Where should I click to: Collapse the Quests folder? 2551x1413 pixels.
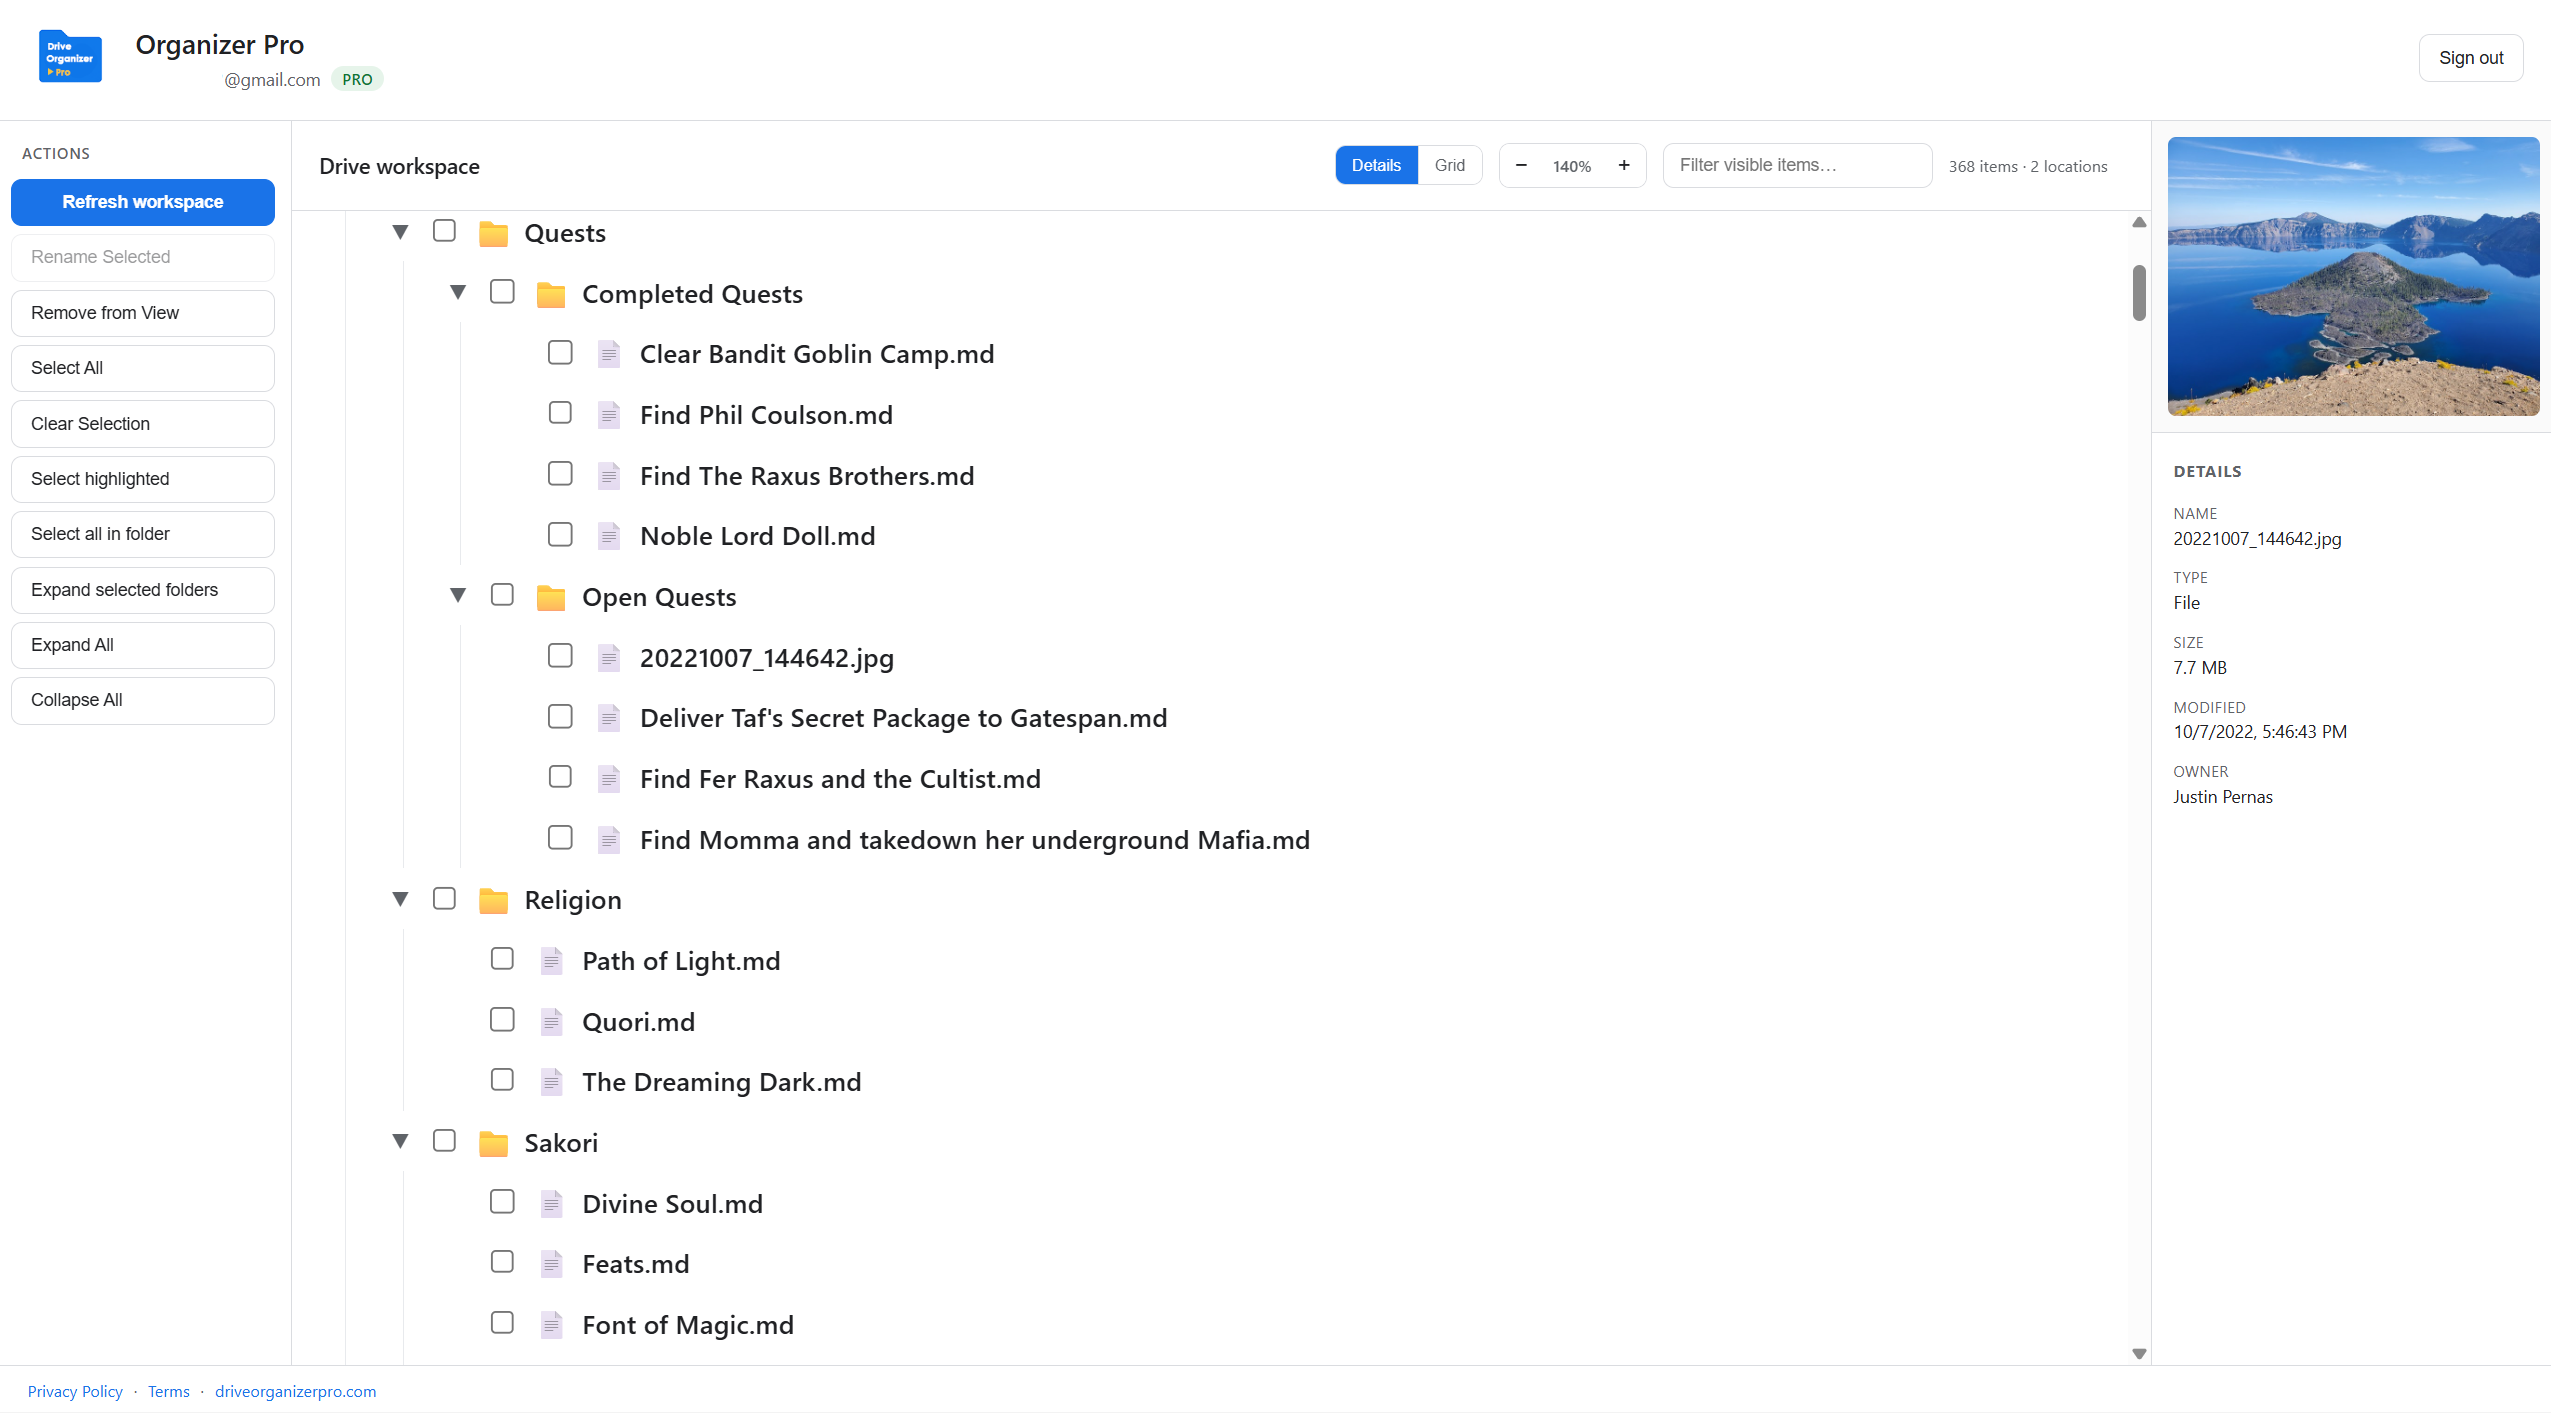pos(400,232)
